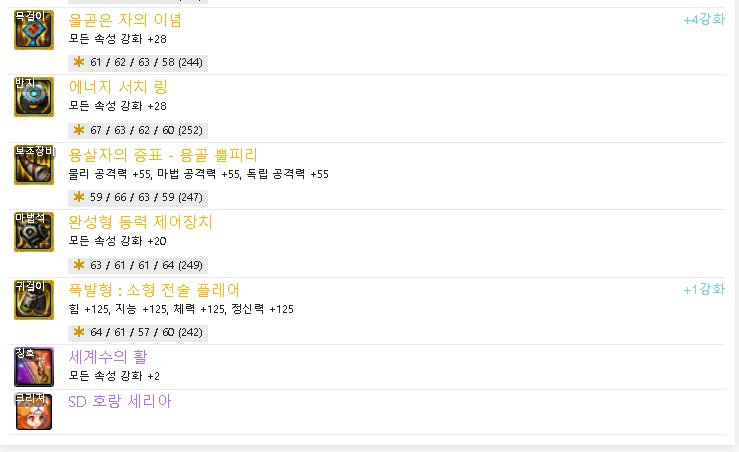Click the +4강화 label on necklace row
739x452 pixels.
(x=704, y=20)
